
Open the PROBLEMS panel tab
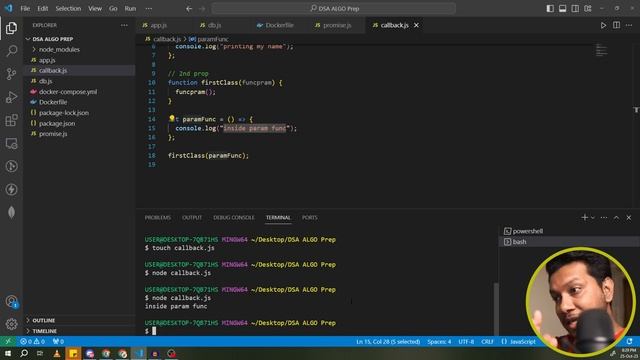tap(158, 218)
